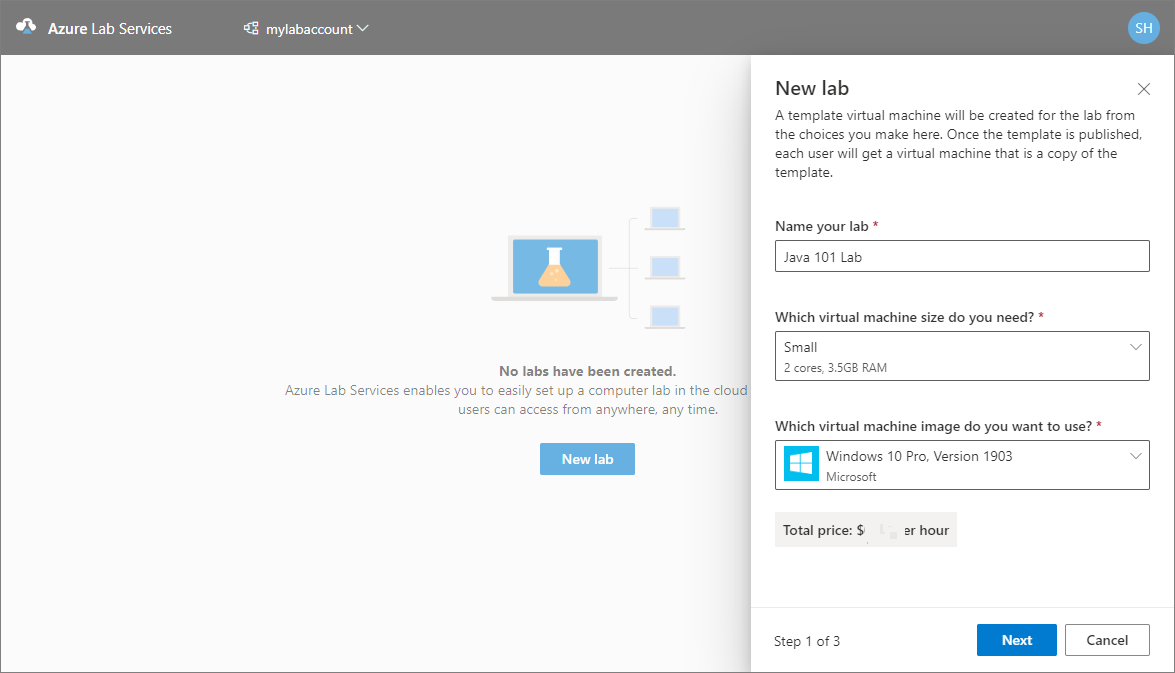Open the virtual machine size dropdown showing Small
Image resolution: width=1175 pixels, height=673 pixels.
[x=962, y=356]
